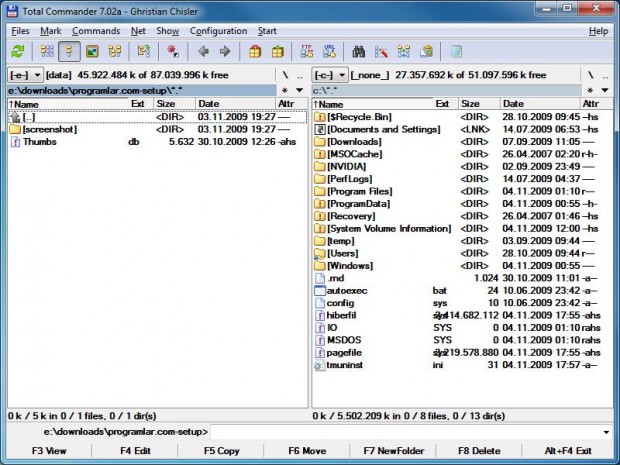Click the F8 Delete button
The image size is (620, 465).
pyautogui.click(x=479, y=451)
